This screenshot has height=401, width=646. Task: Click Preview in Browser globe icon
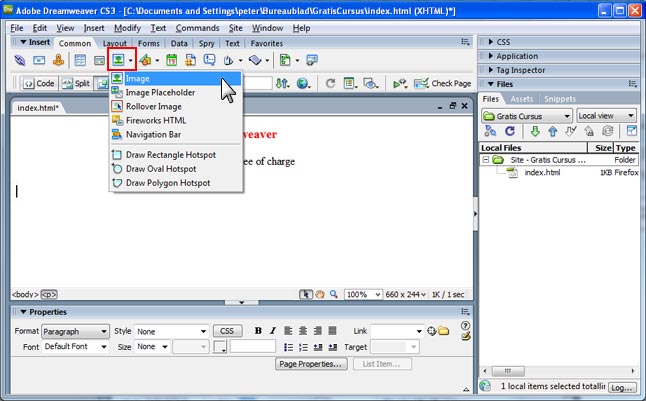[303, 84]
